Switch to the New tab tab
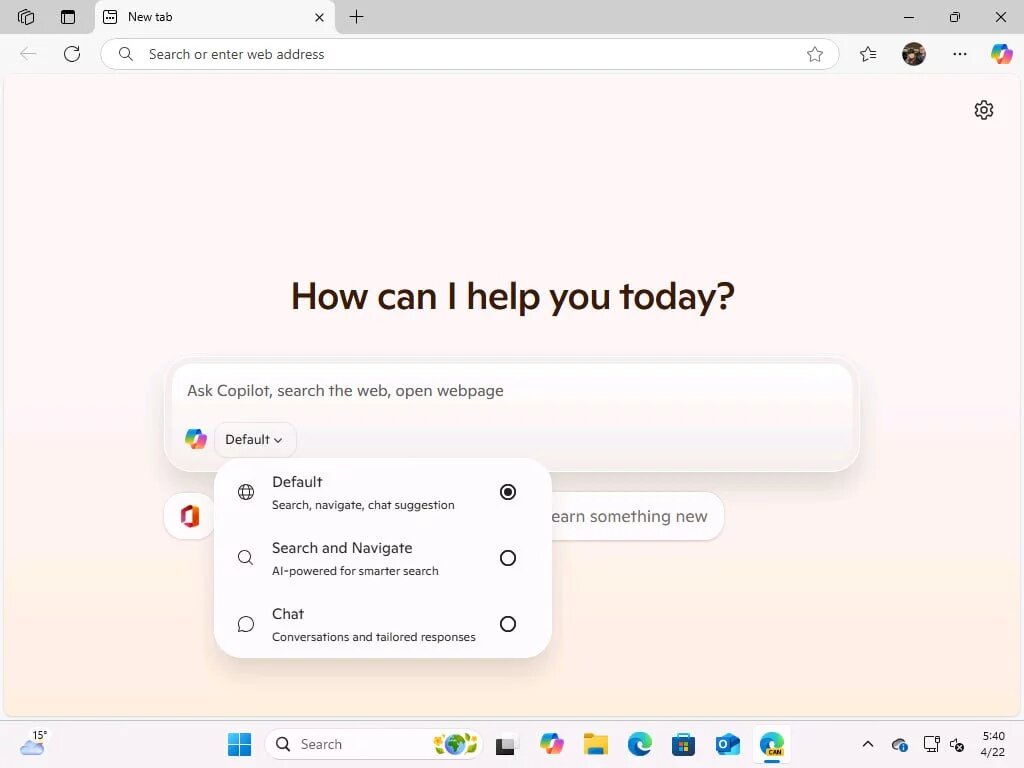The image size is (1024, 768). (216, 17)
